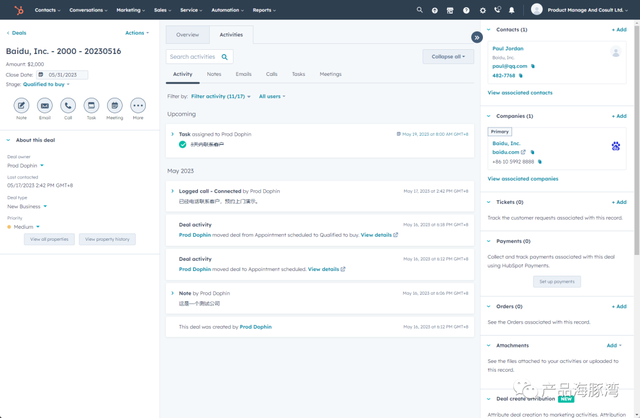Change the Qualified to buy stage dropdown
The width and height of the screenshot is (640, 418).
click(46, 84)
